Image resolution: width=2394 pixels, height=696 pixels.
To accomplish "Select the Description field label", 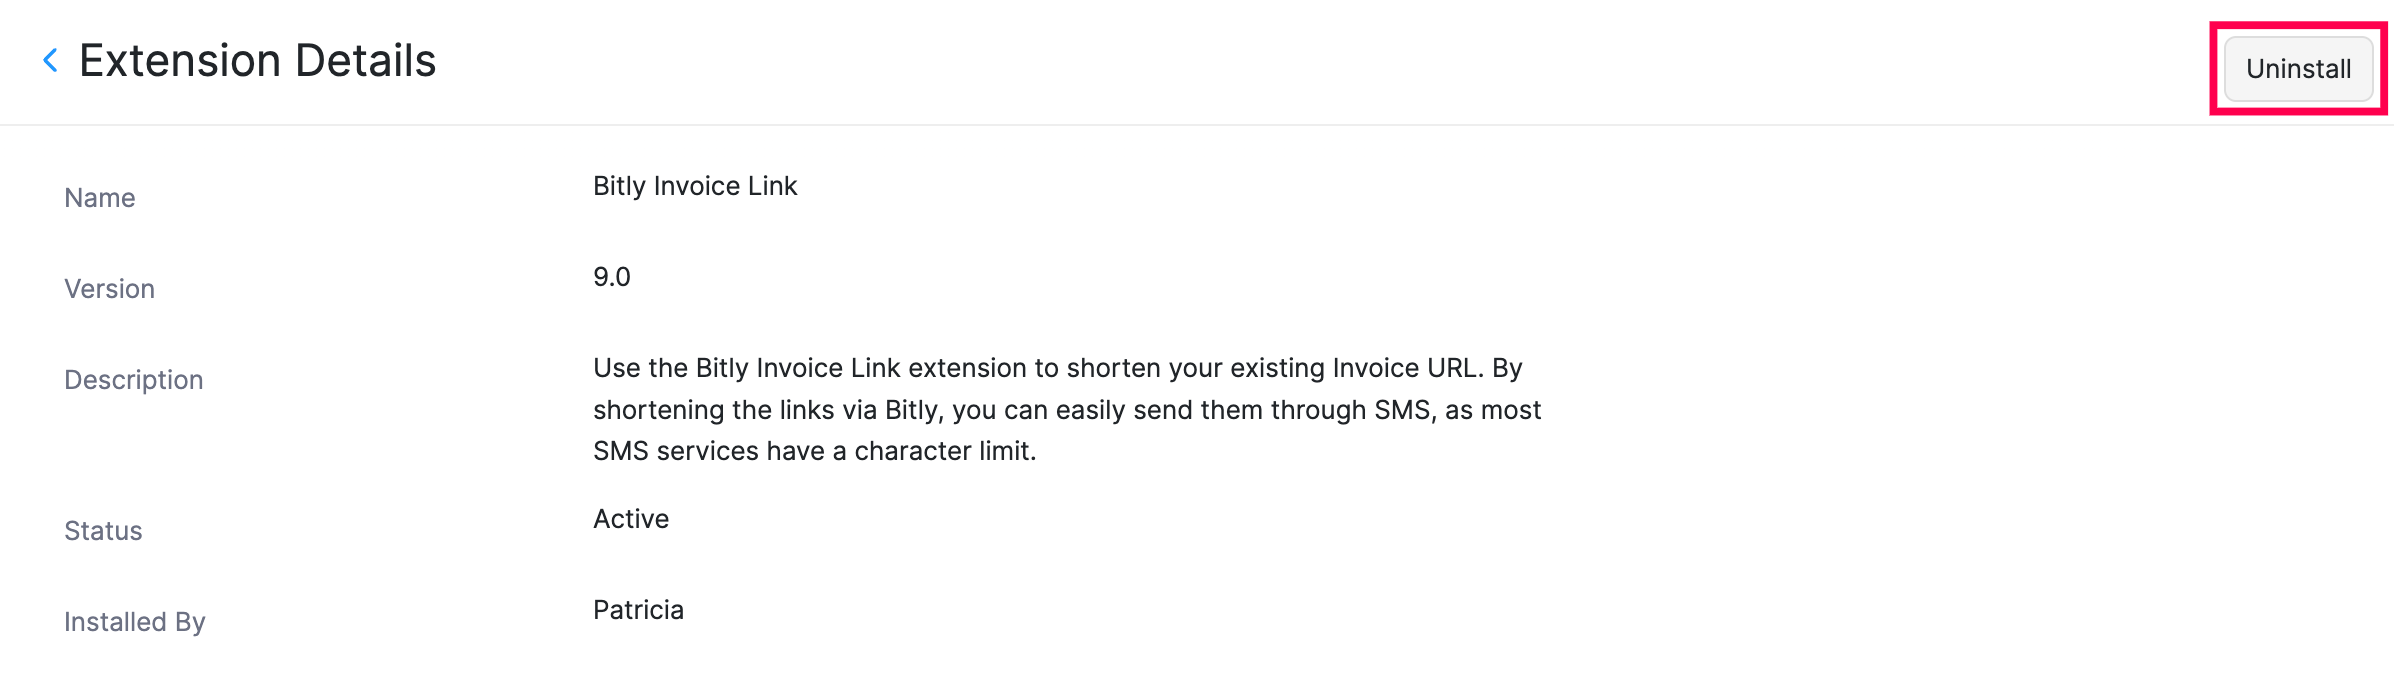I will pyautogui.click(x=133, y=380).
